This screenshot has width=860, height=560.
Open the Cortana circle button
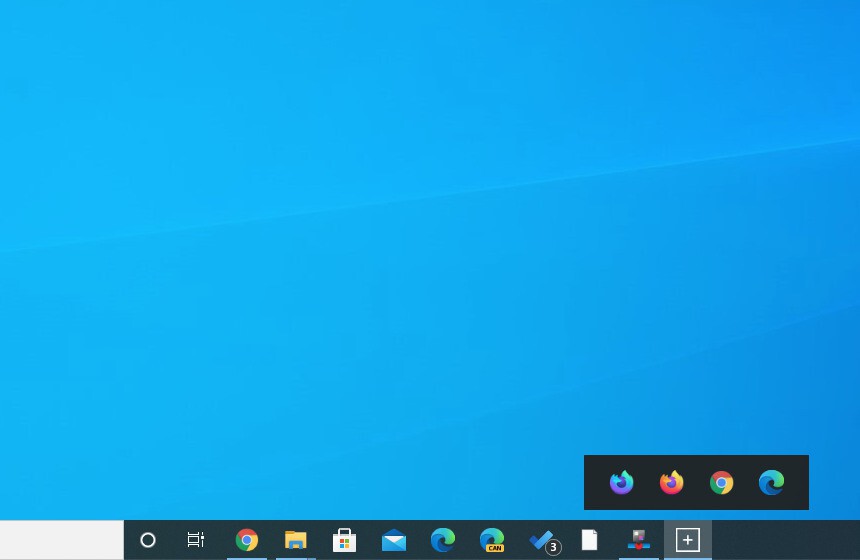coord(148,540)
